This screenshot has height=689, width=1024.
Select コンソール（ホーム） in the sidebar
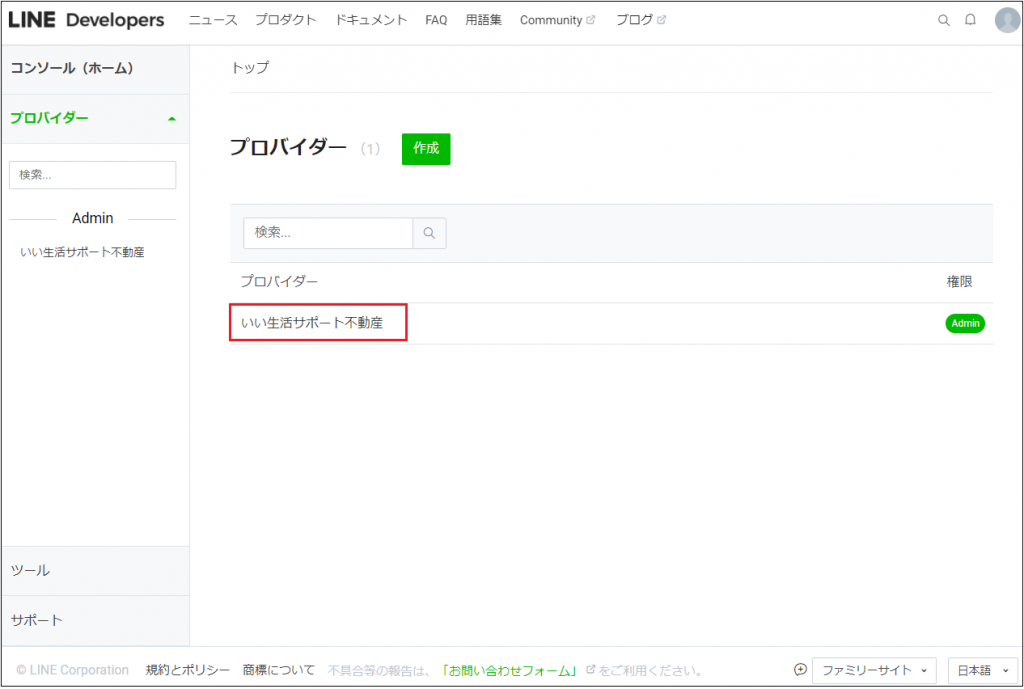95,68
